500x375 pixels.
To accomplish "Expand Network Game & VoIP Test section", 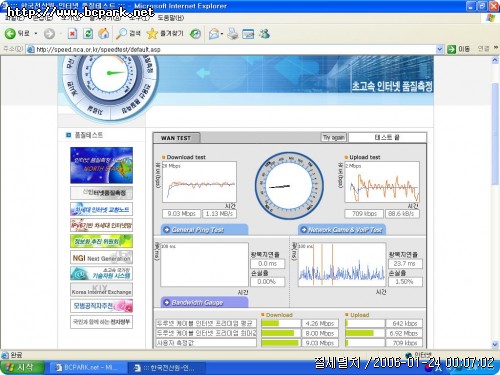I will click(342, 230).
